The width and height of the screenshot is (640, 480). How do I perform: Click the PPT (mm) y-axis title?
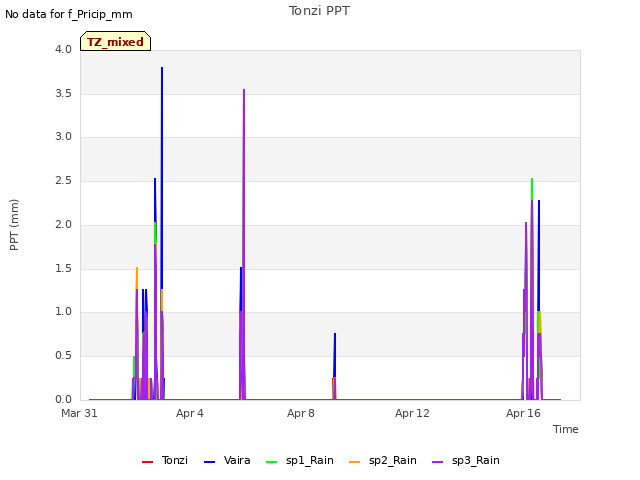(x=14, y=225)
